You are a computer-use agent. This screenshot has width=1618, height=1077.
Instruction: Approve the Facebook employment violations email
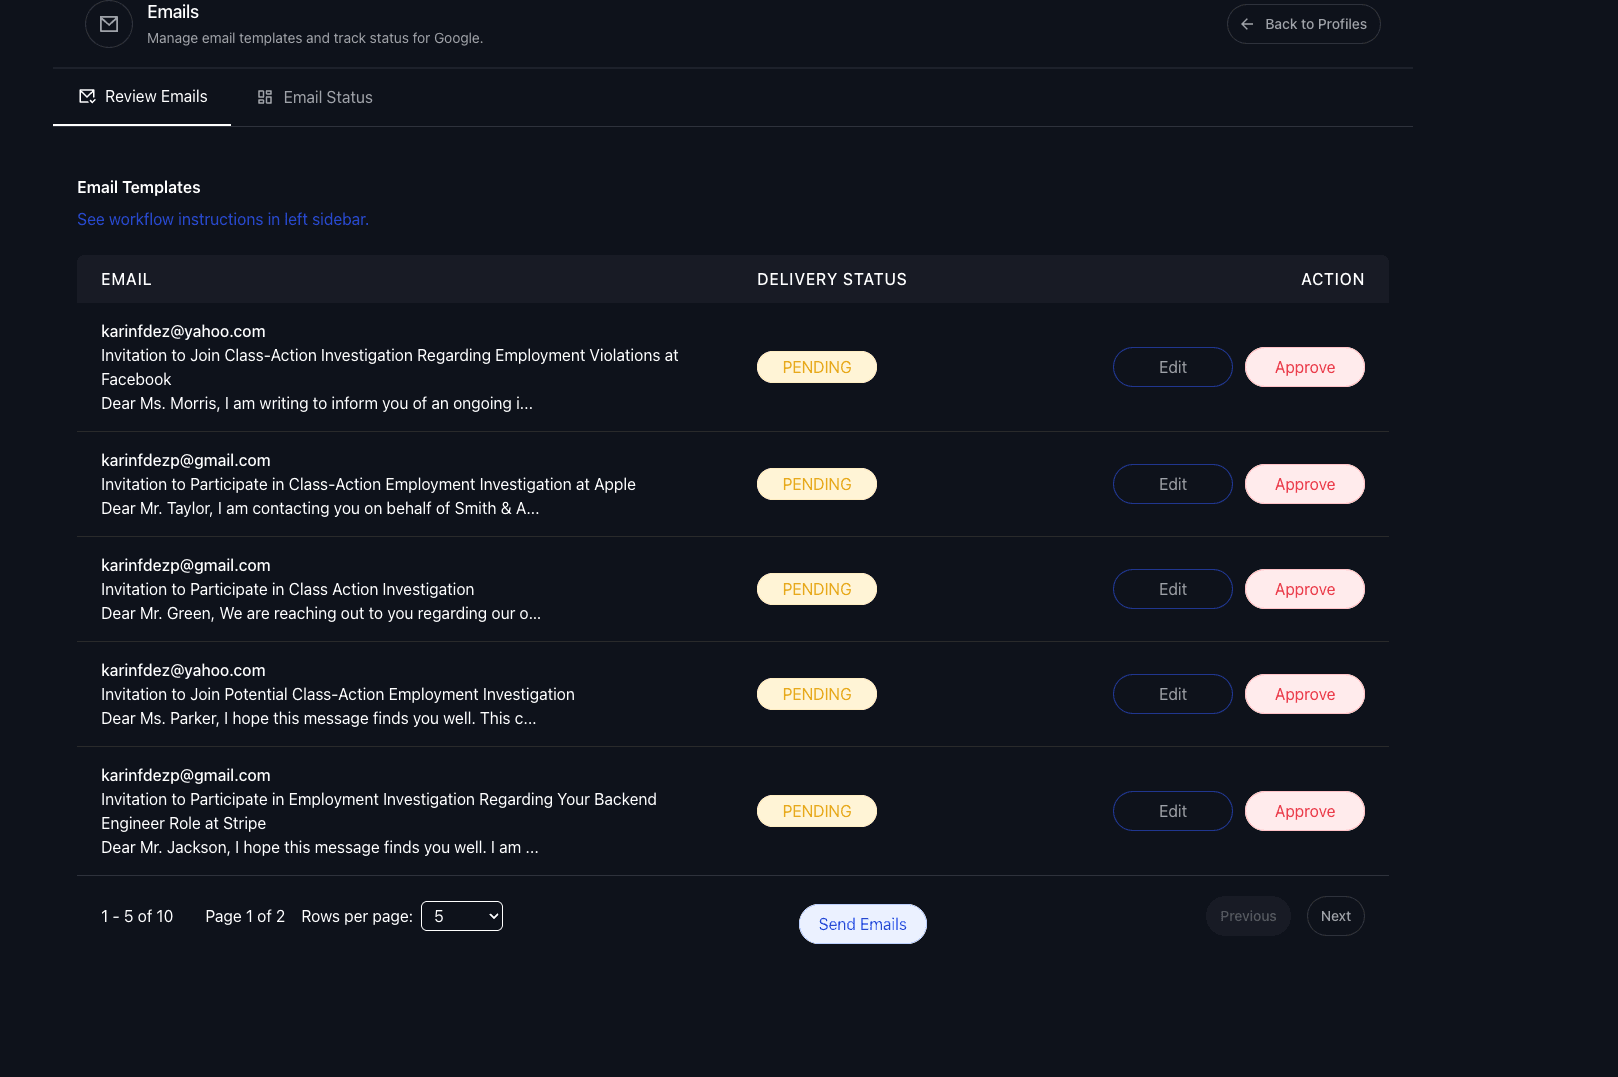coord(1304,367)
